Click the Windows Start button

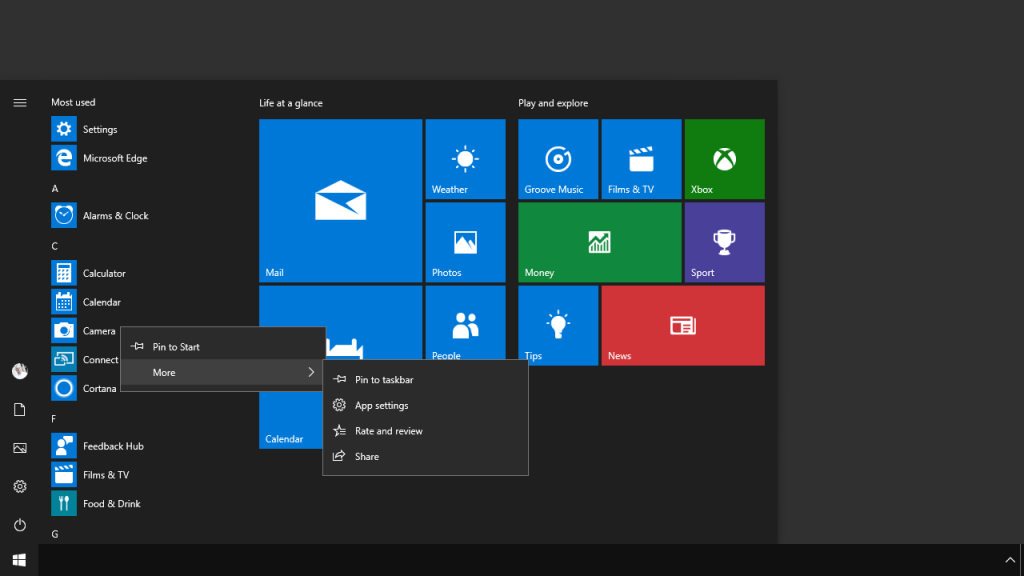click(x=19, y=559)
